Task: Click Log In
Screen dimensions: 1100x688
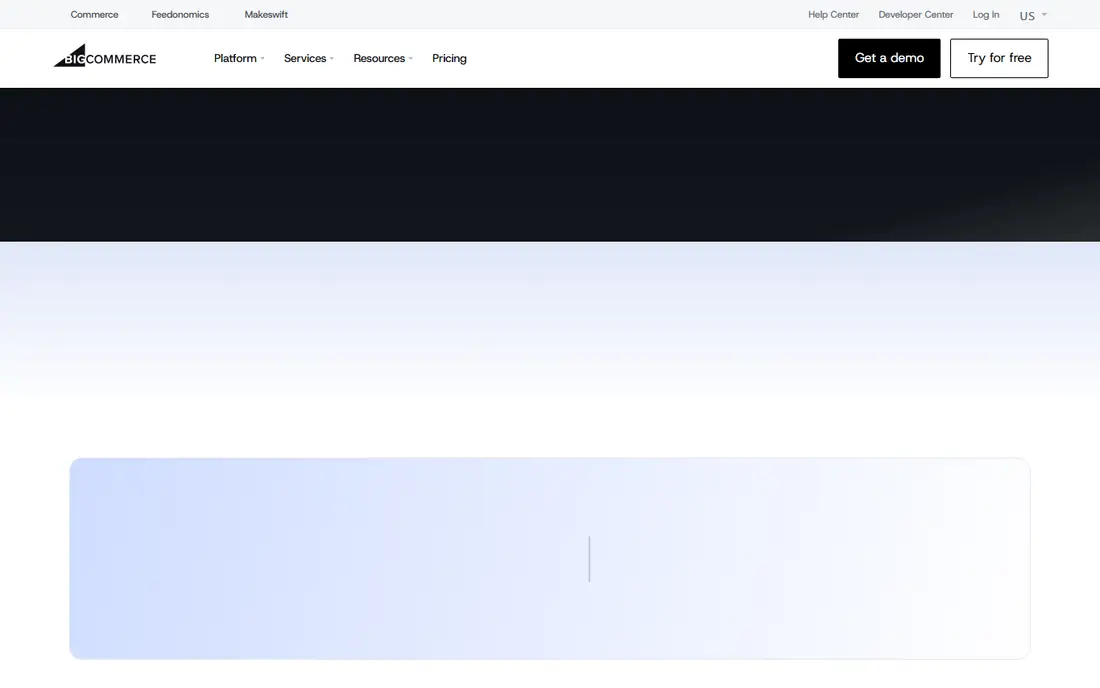Action: 986,15
